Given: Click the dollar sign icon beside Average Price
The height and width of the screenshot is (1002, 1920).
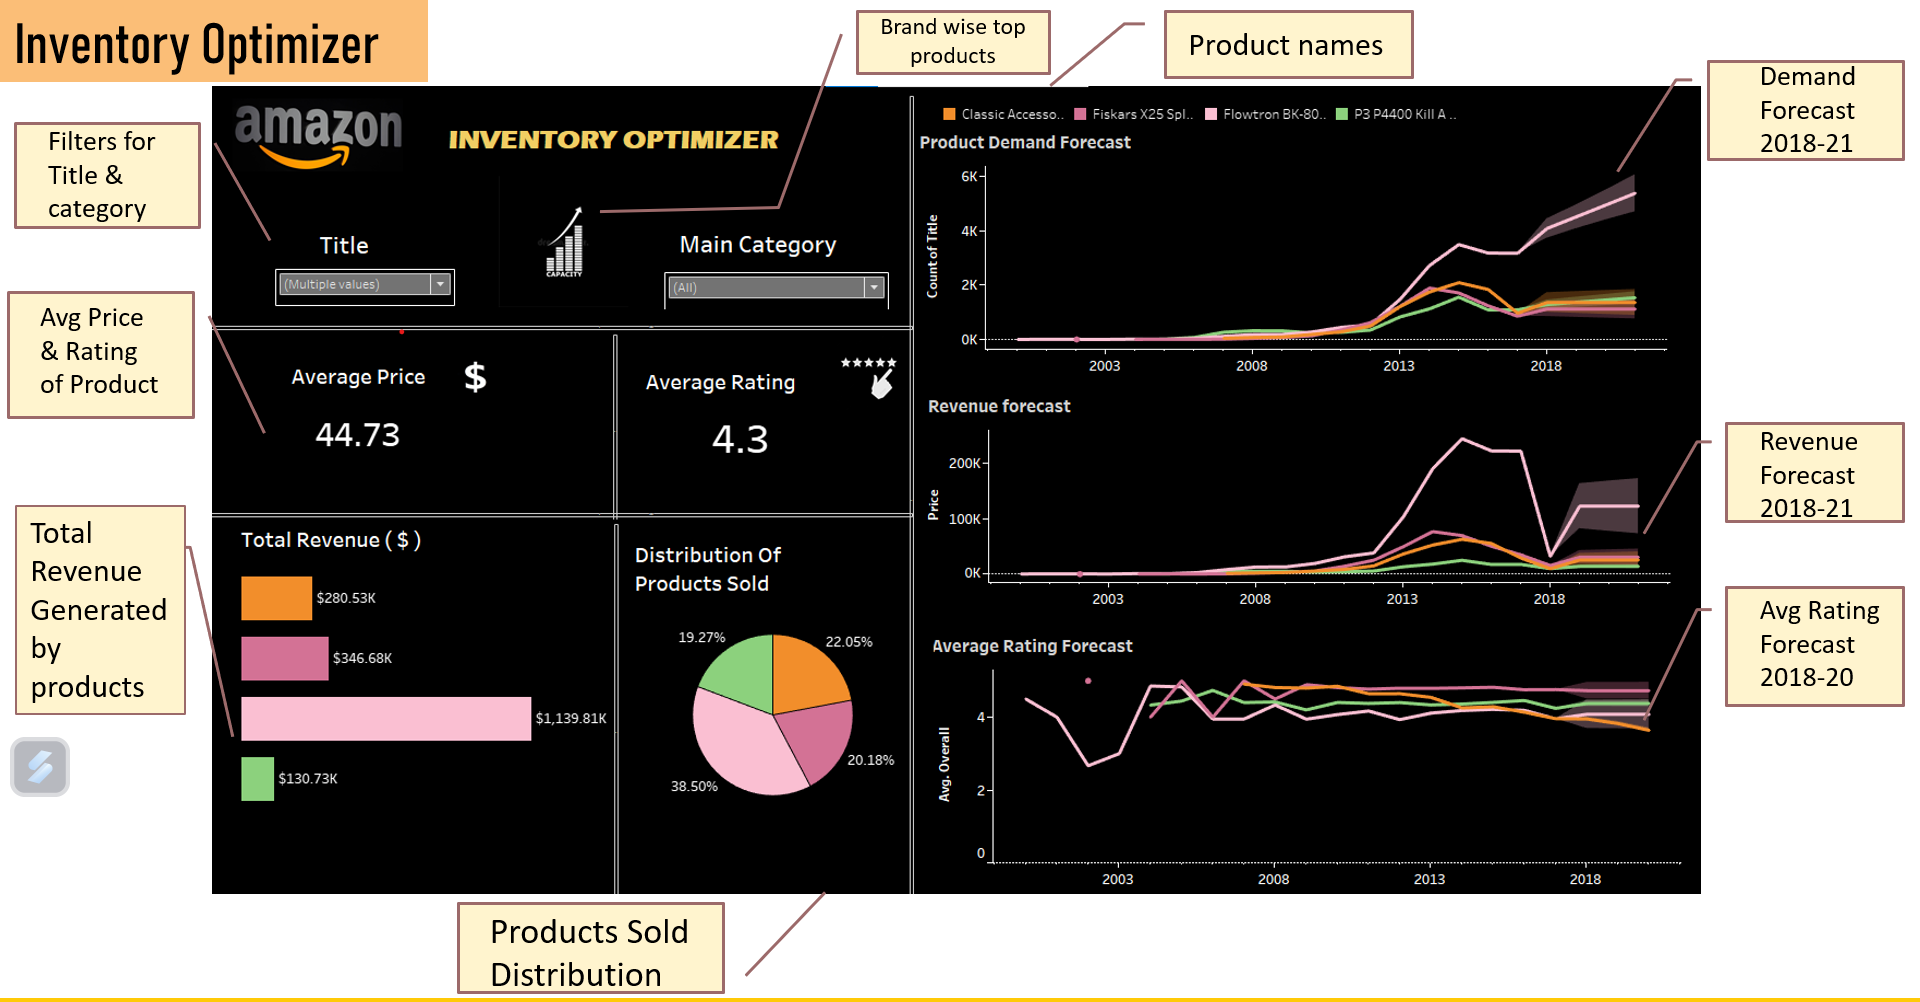Looking at the screenshot, I should pos(474,377).
